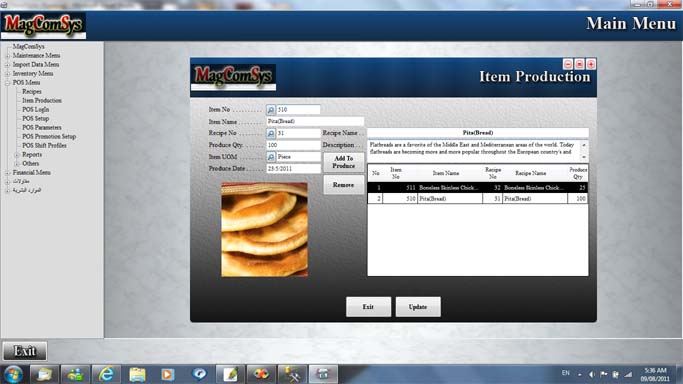Click the Produce Qty input field
This screenshot has width=683, height=384.
pos(293,145)
